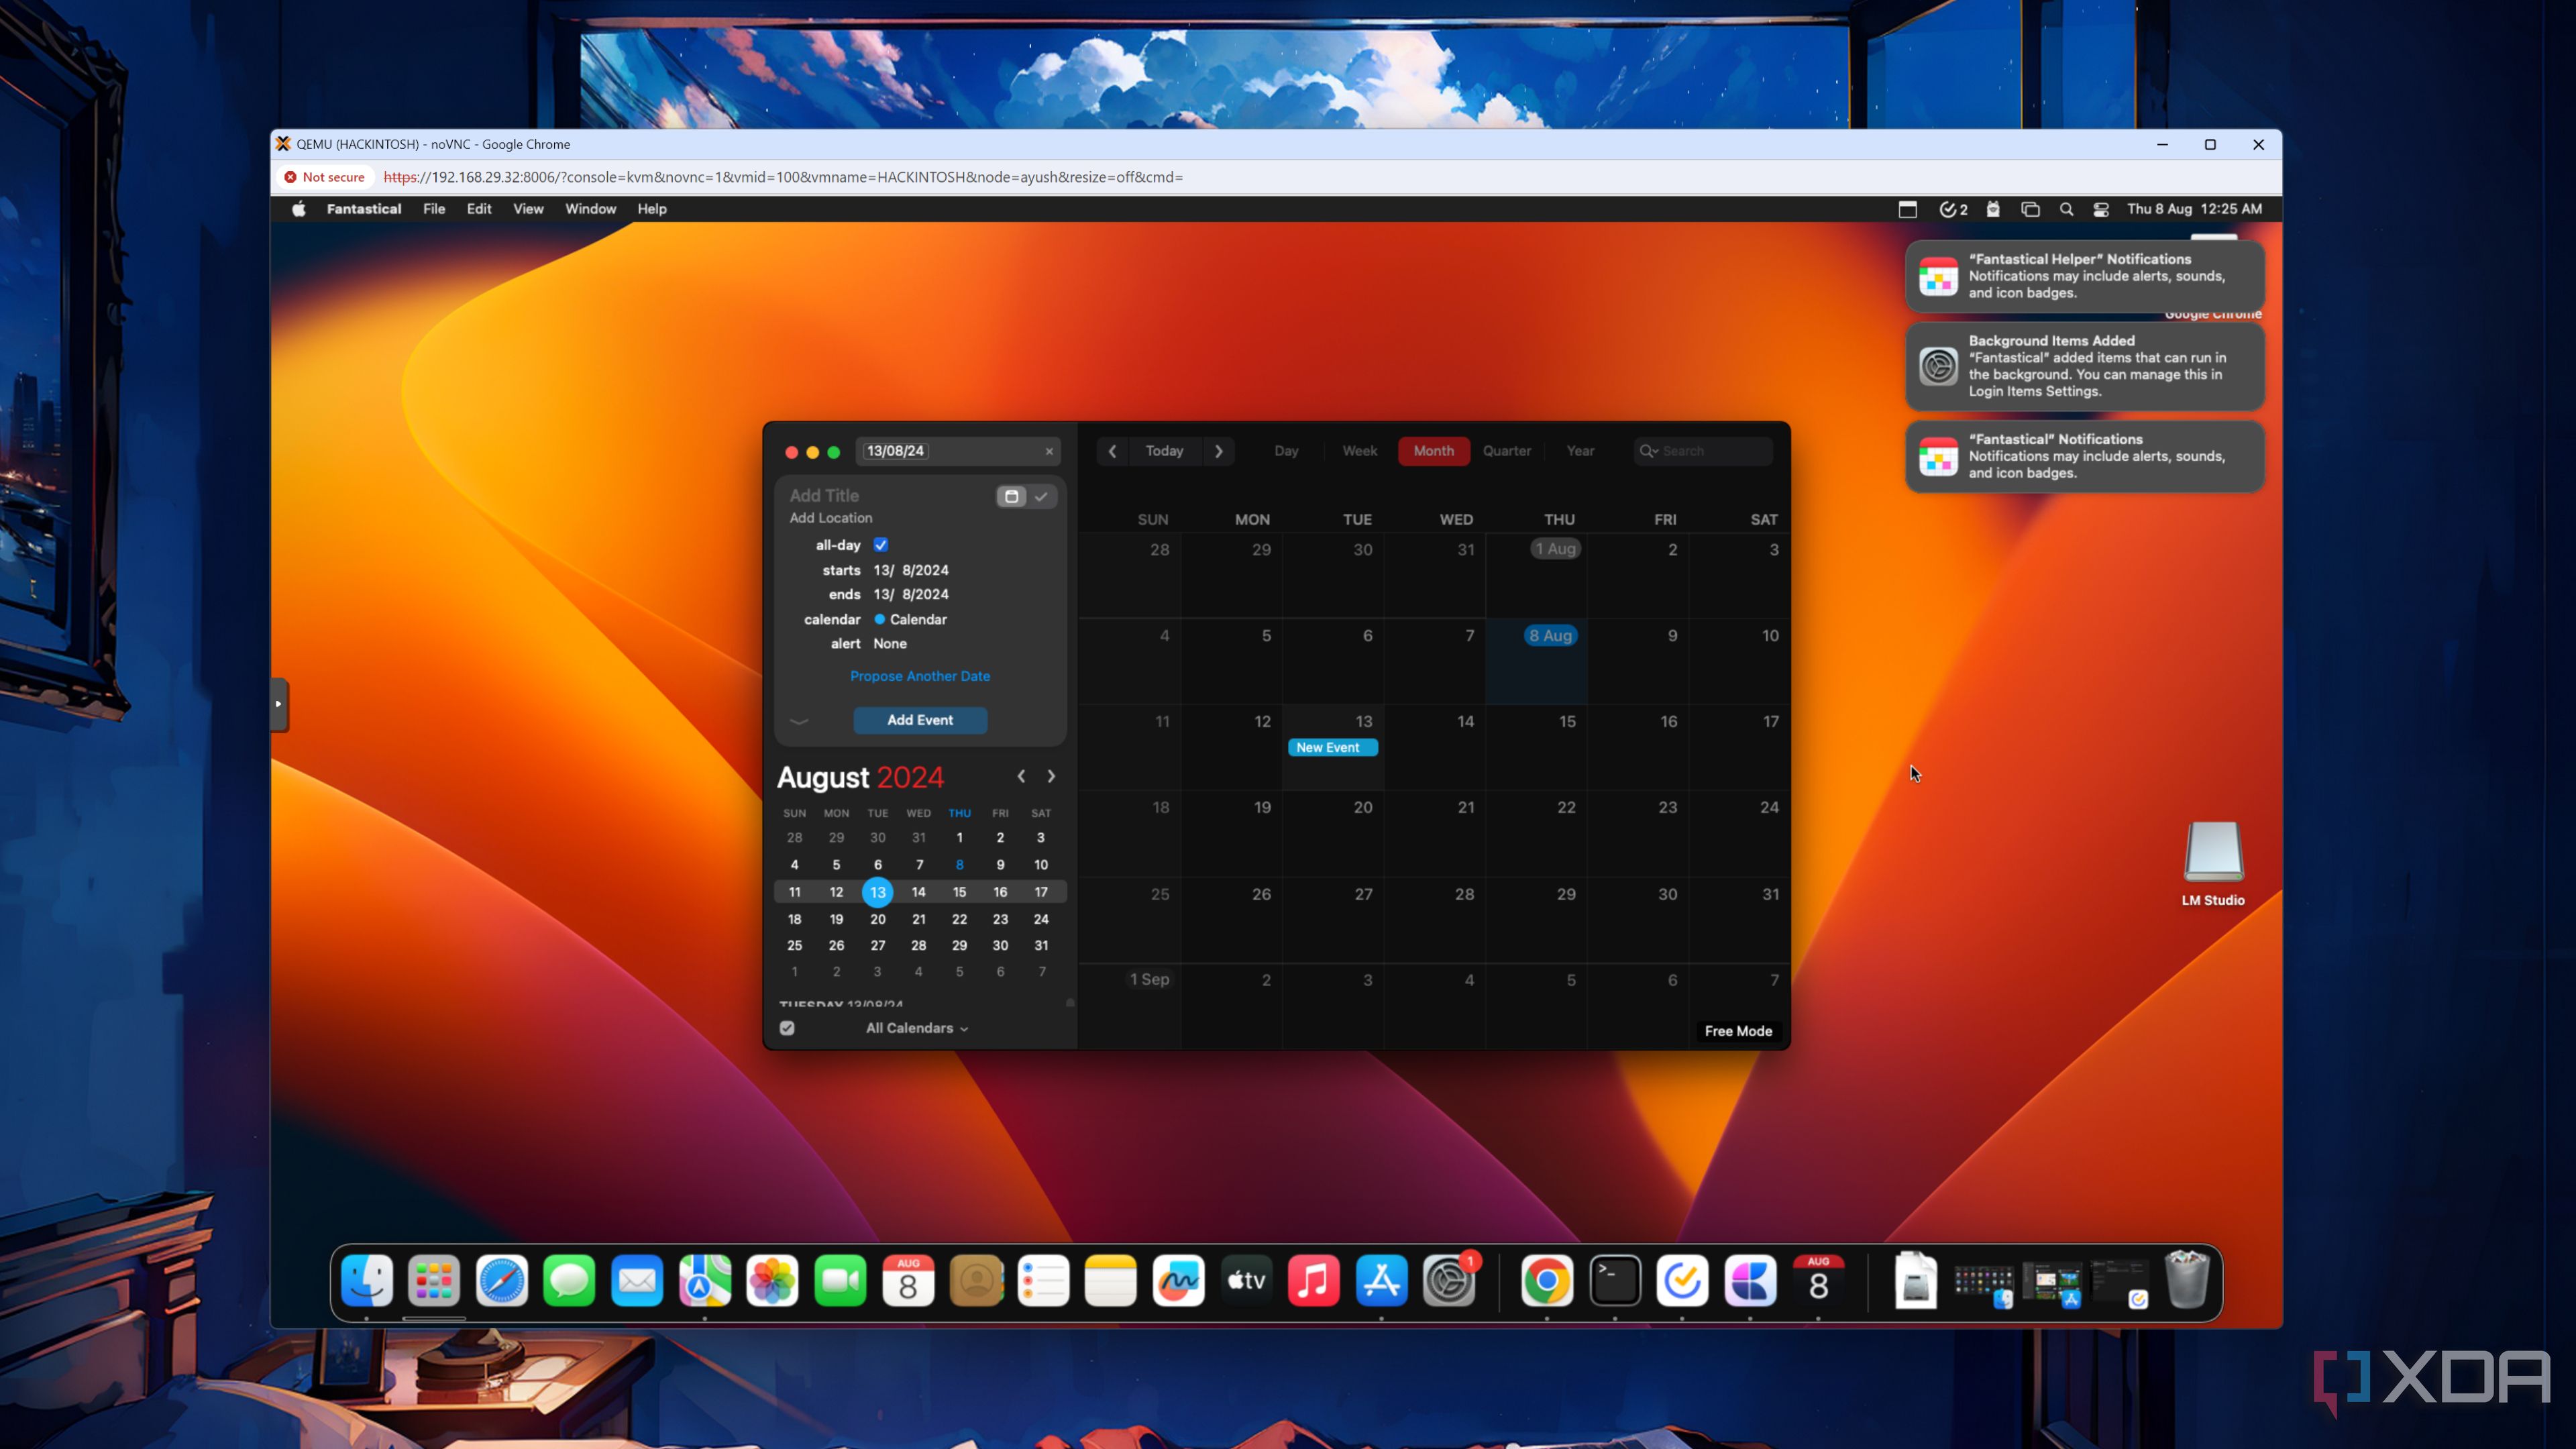Uncheck the all-day checkbox
This screenshot has height=1449, width=2576.
click(880, 545)
